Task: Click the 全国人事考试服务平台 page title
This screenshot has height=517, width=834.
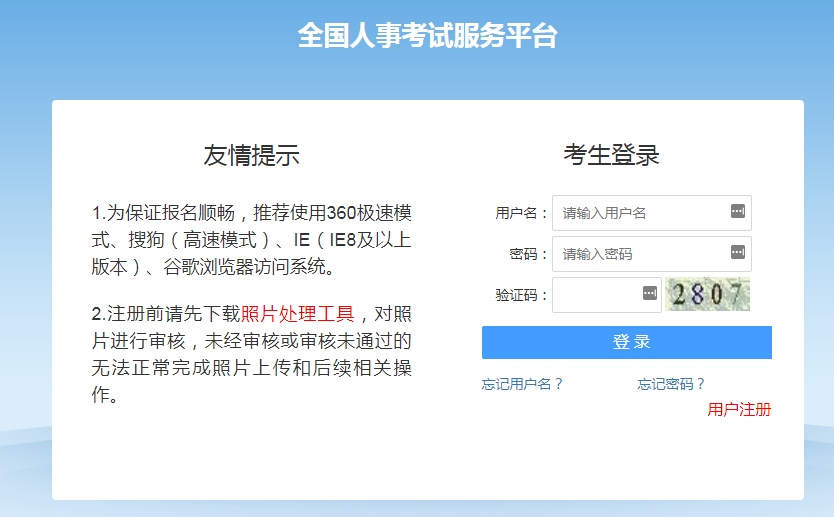Action: [427, 36]
